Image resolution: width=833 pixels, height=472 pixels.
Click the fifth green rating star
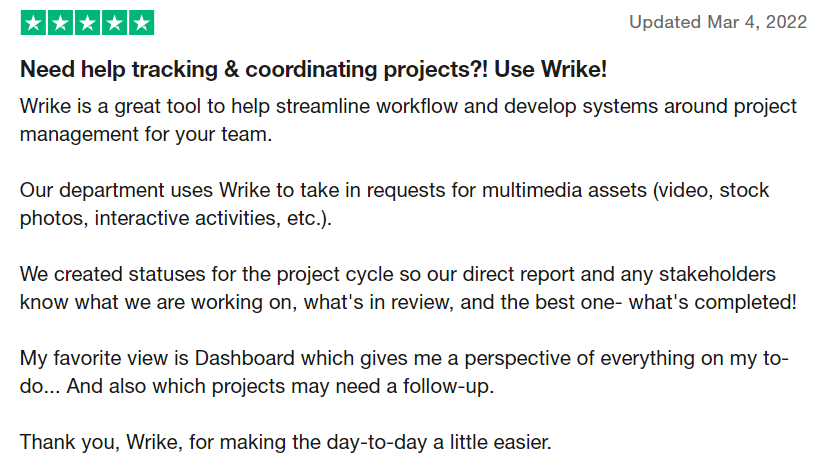tap(141, 23)
